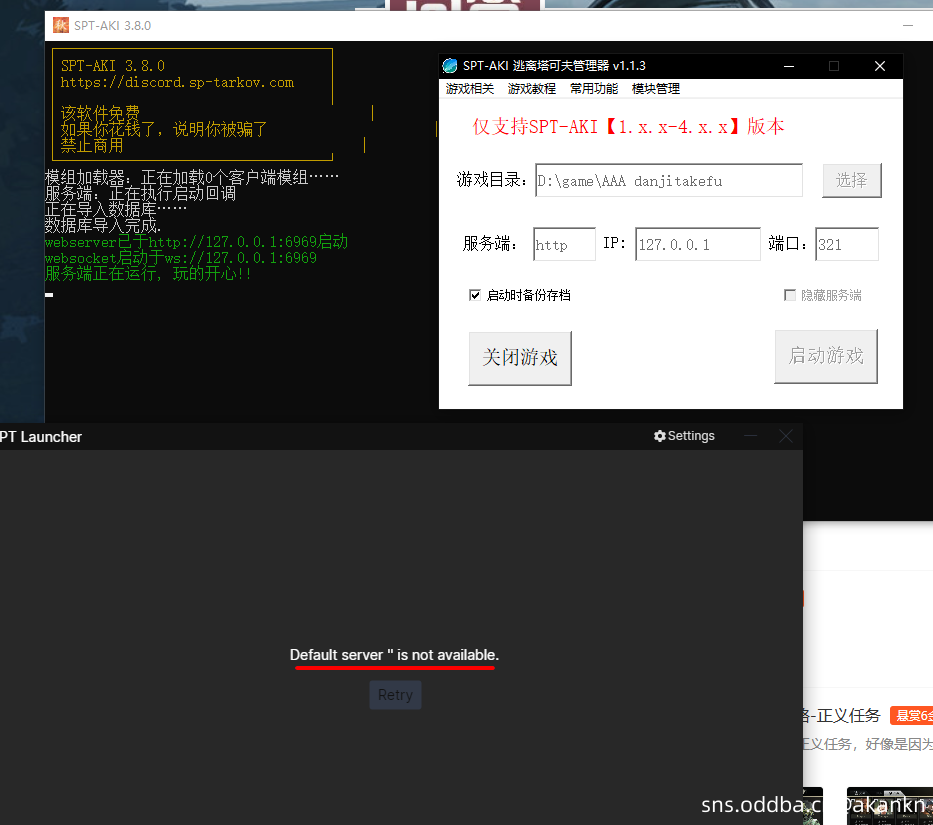The width and height of the screenshot is (933, 825).
Task: Click the globe icon in manager title bar
Action: click(448, 65)
